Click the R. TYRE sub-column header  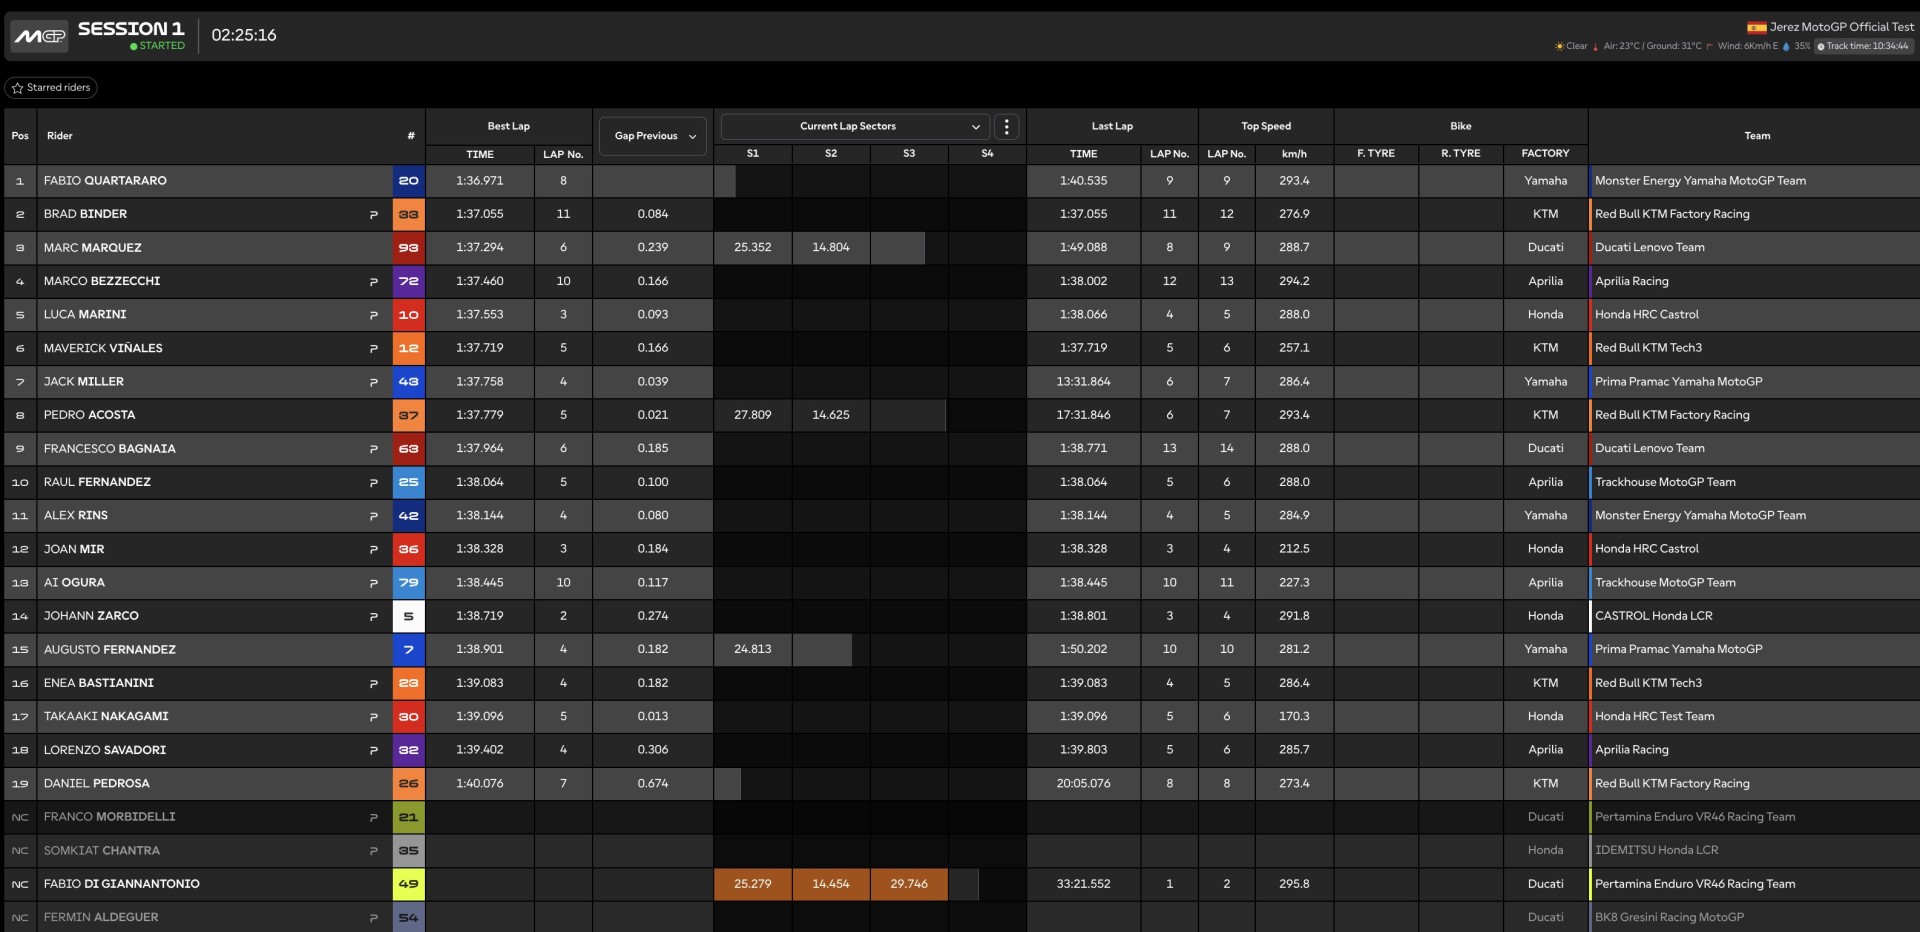click(1461, 154)
